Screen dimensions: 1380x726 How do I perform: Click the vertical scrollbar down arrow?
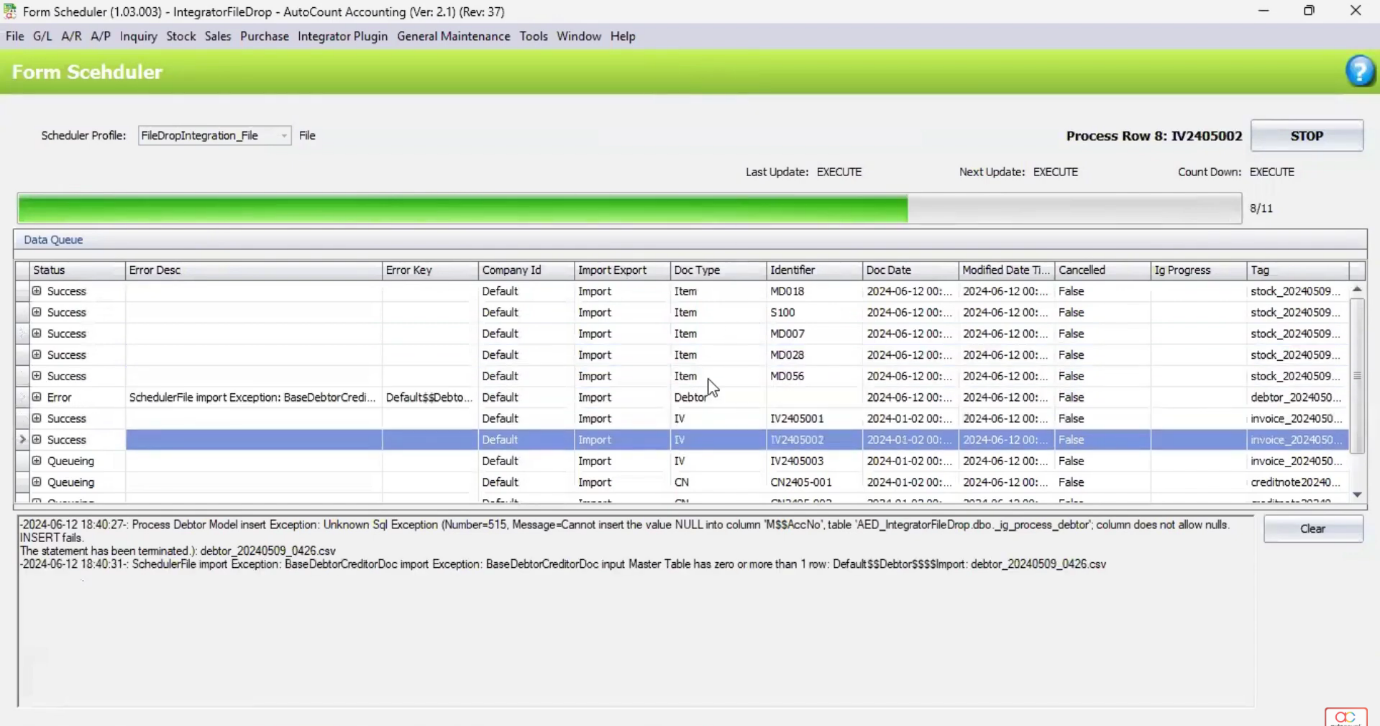point(1357,494)
